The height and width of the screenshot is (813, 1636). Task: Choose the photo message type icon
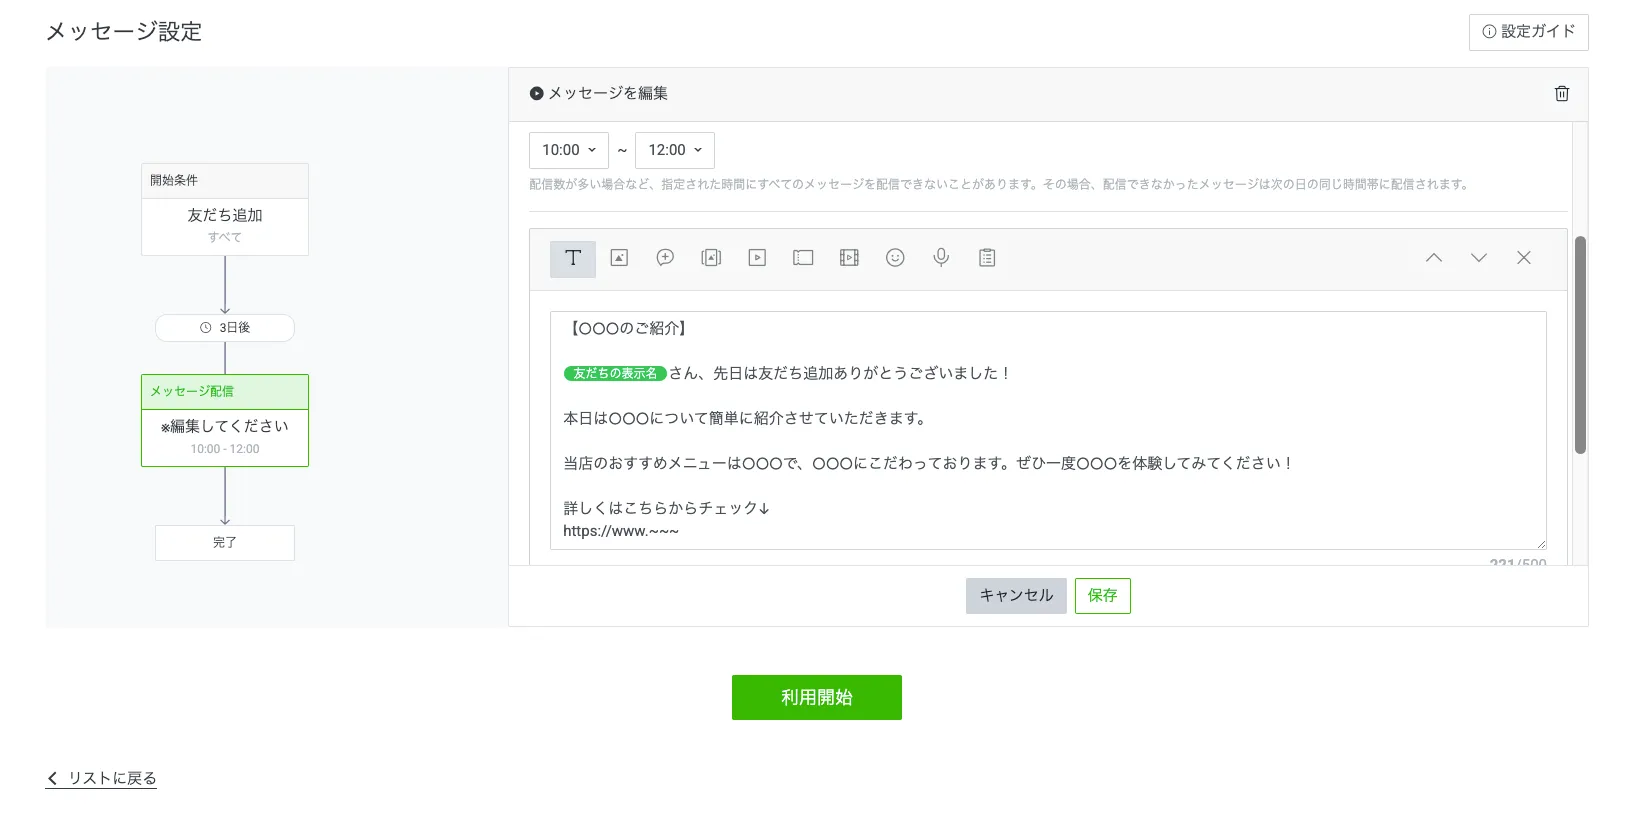[619, 258]
